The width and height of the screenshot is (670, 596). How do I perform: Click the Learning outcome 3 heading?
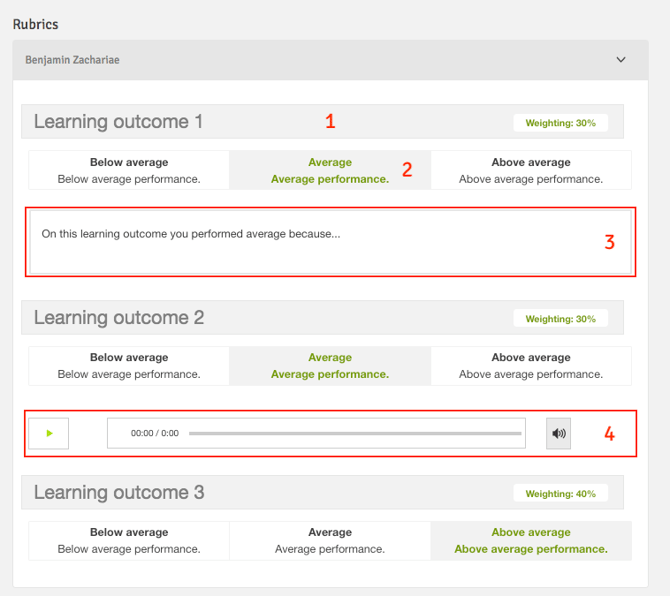point(119,492)
